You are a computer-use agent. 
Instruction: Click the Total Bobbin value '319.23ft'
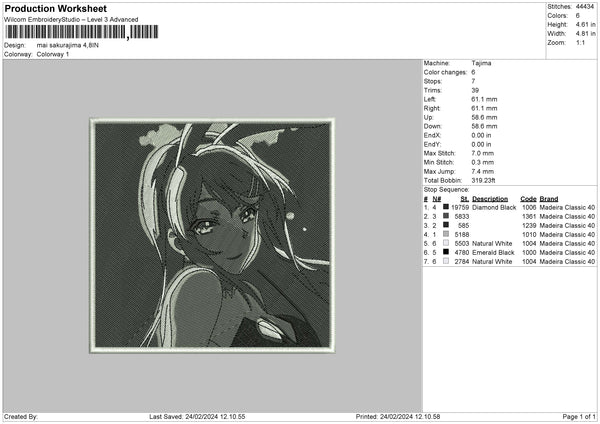tap(483, 180)
